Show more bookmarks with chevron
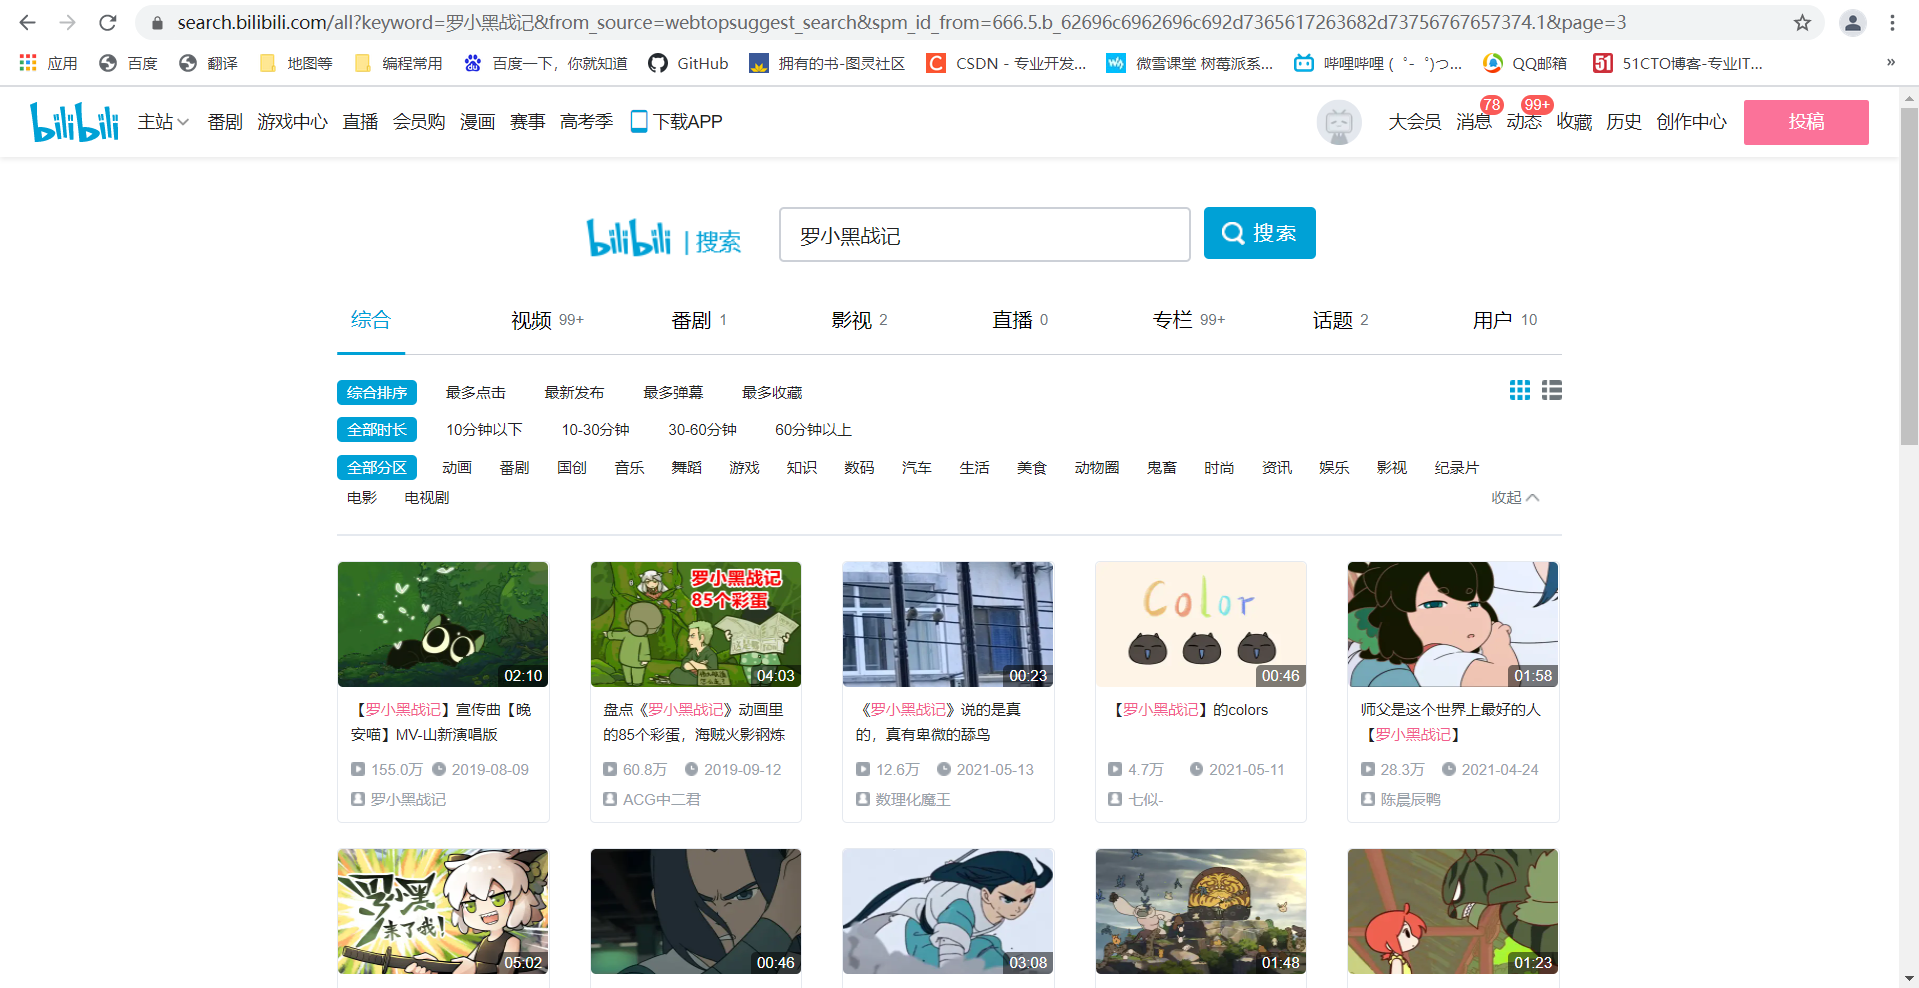1919x988 pixels. (1890, 62)
